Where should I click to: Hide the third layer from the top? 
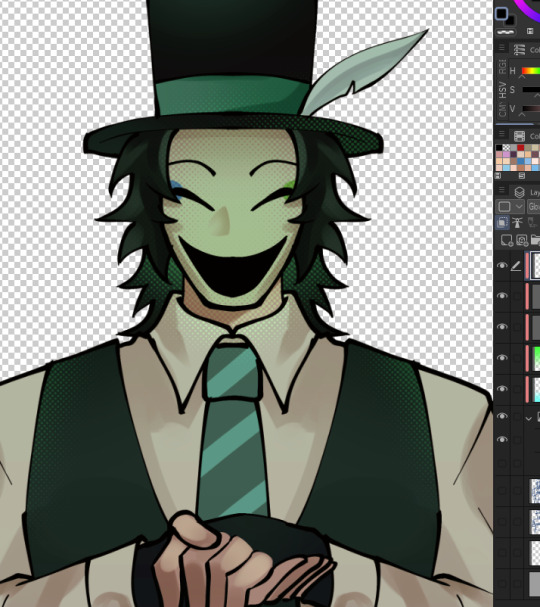click(x=502, y=327)
